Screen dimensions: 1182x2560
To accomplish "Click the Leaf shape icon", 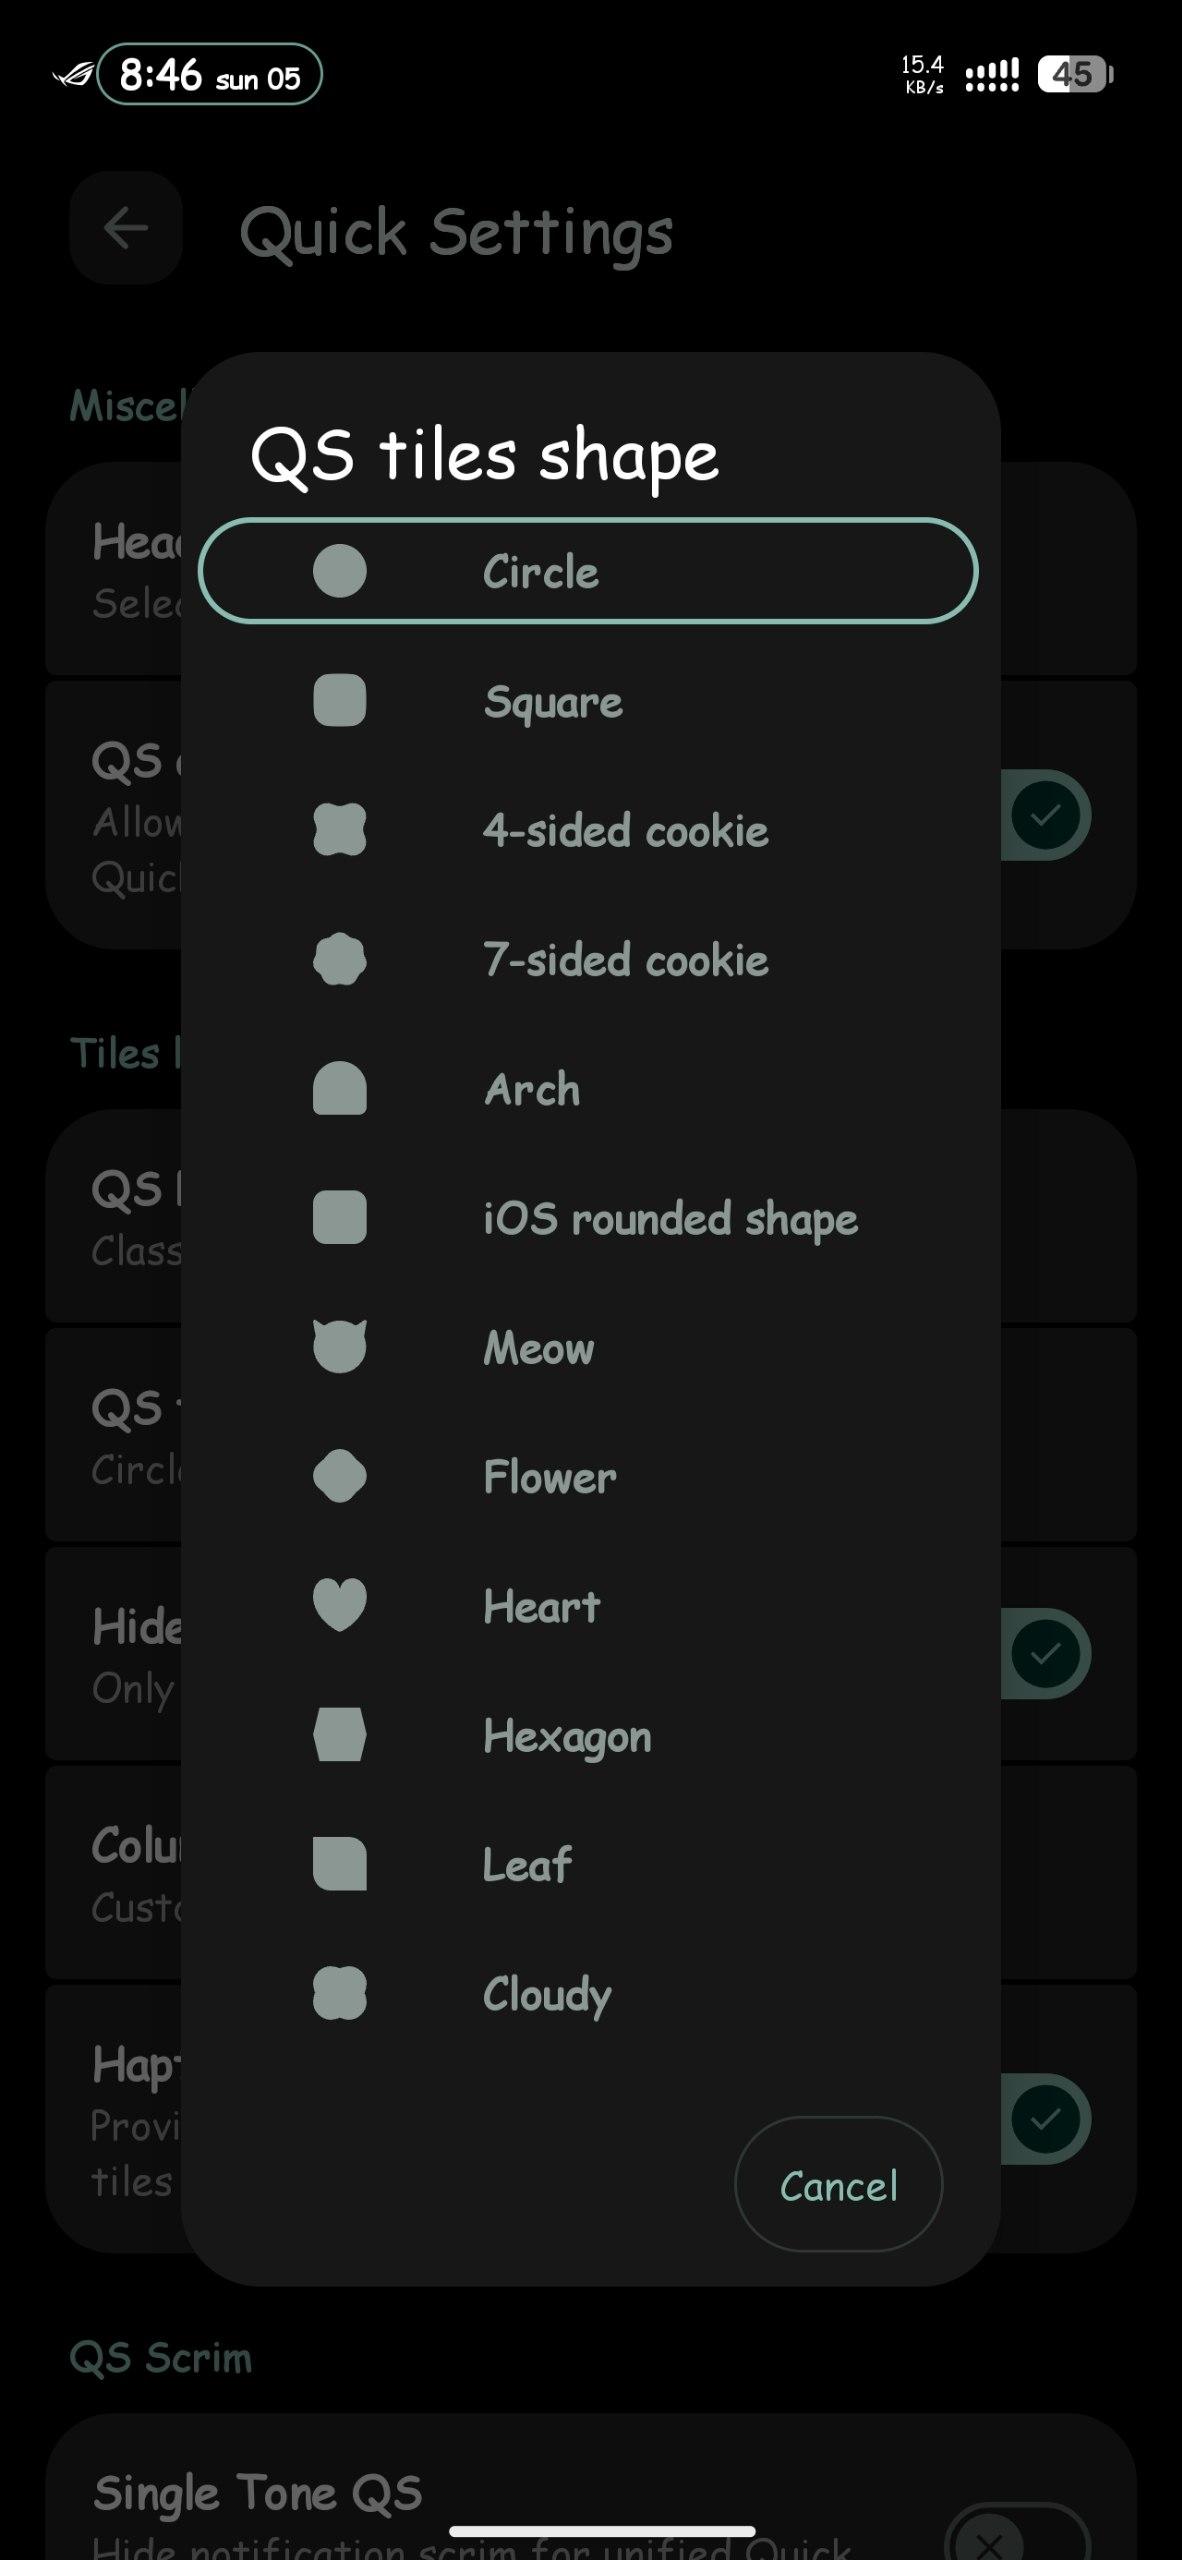I will 339,1863.
